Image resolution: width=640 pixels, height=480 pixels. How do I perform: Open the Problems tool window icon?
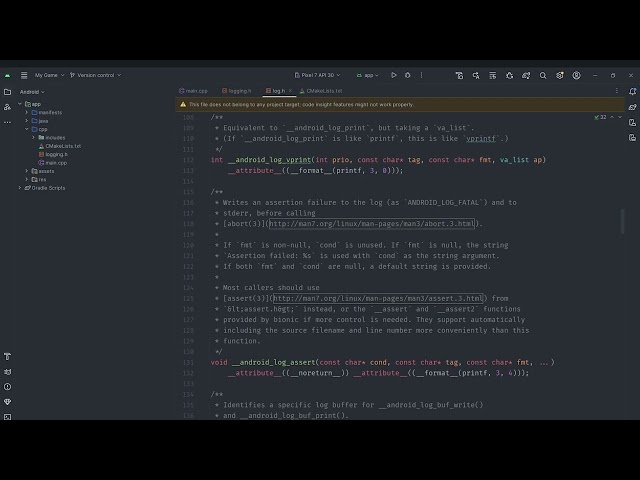tap(7, 387)
